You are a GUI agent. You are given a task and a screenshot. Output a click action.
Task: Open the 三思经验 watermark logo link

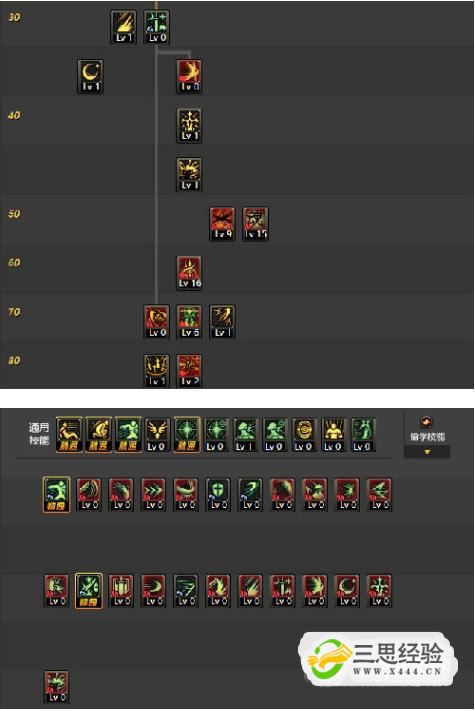click(376, 658)
